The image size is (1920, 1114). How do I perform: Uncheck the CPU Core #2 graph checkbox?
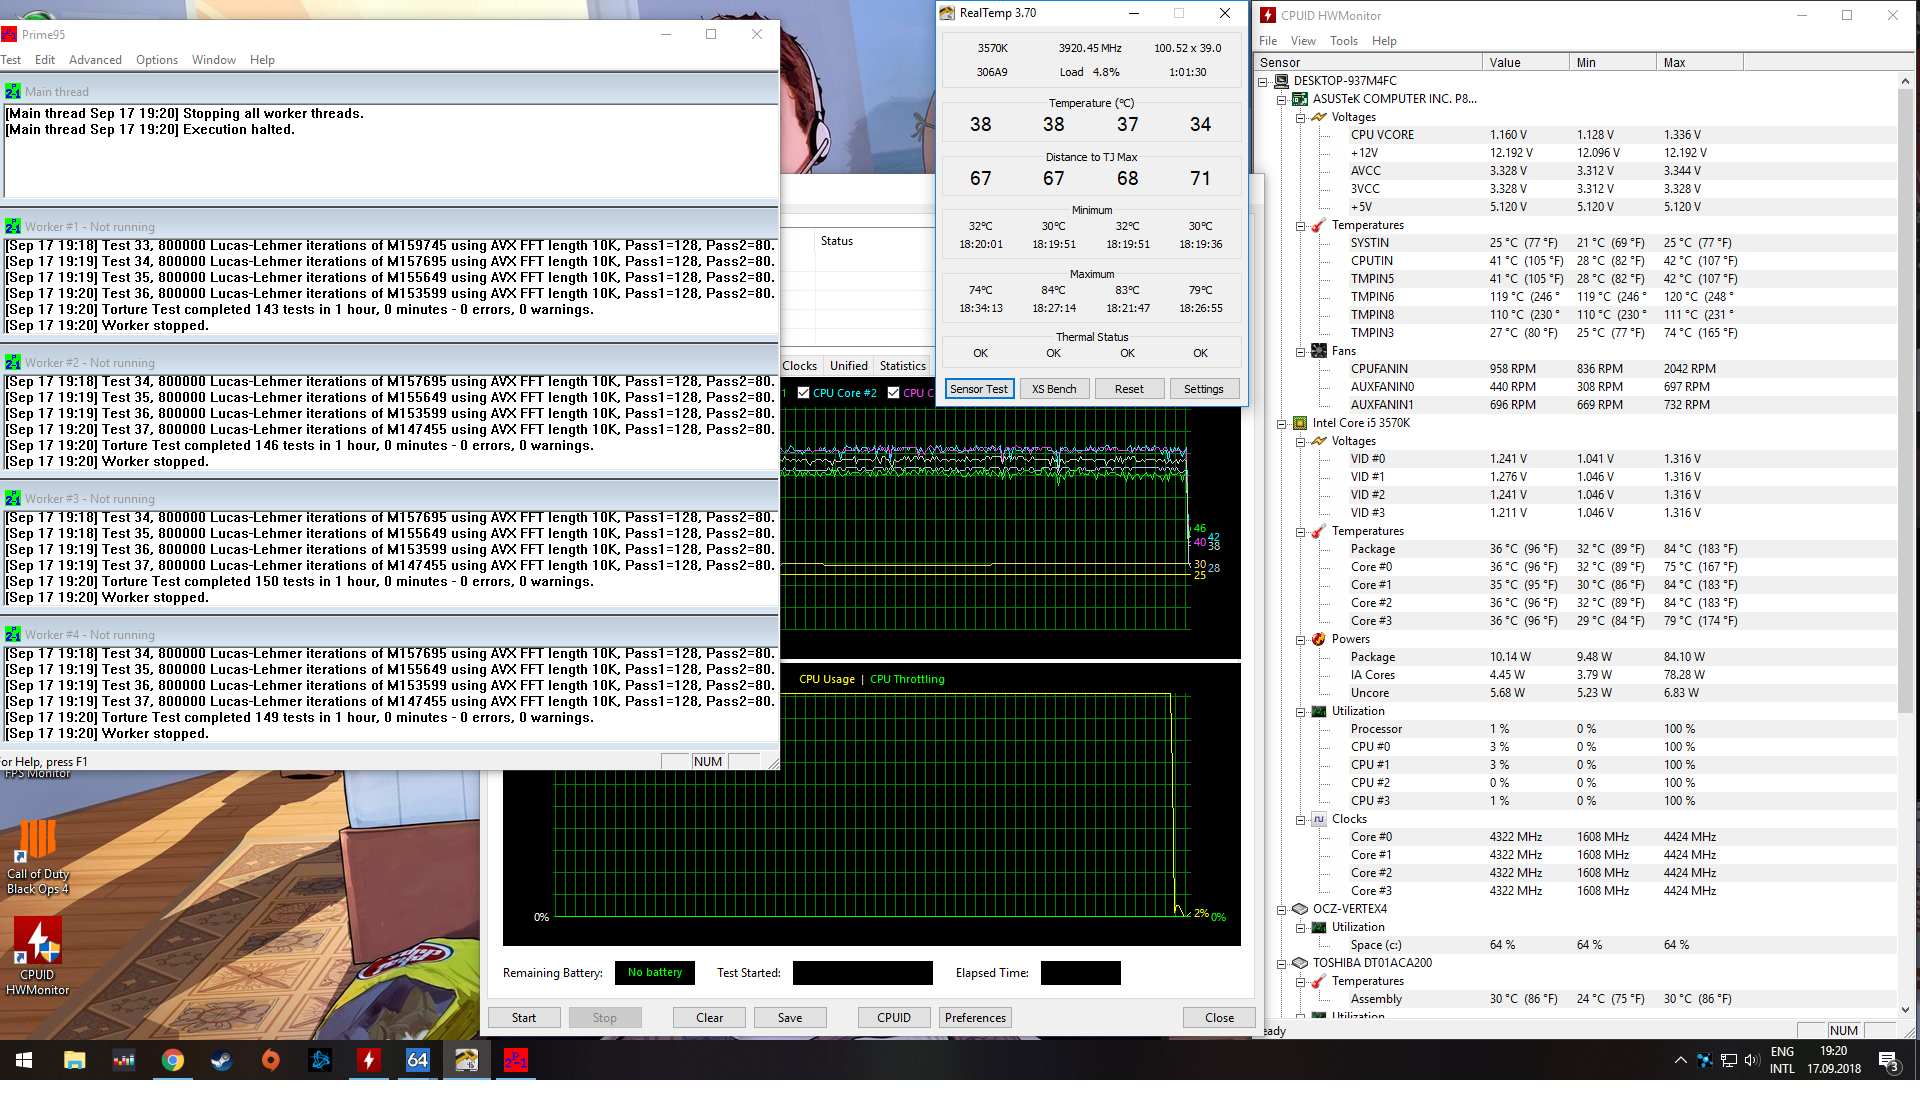coord(803,393)
